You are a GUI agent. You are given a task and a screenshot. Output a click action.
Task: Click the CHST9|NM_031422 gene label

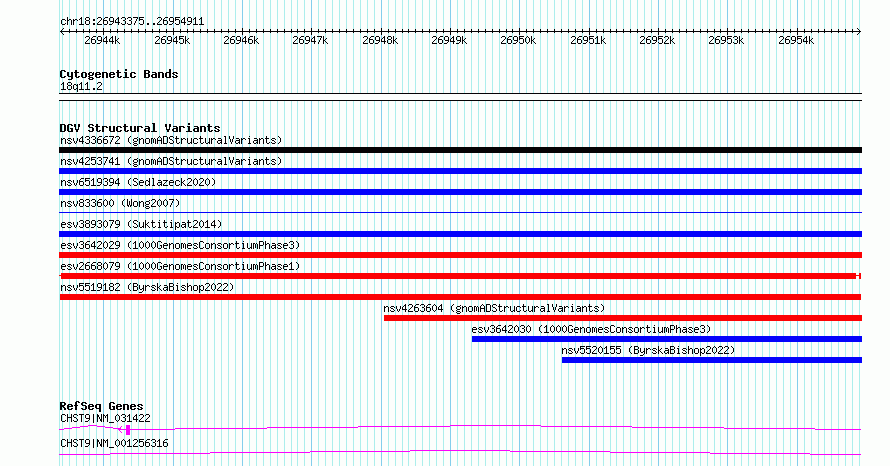pos(105,418)
